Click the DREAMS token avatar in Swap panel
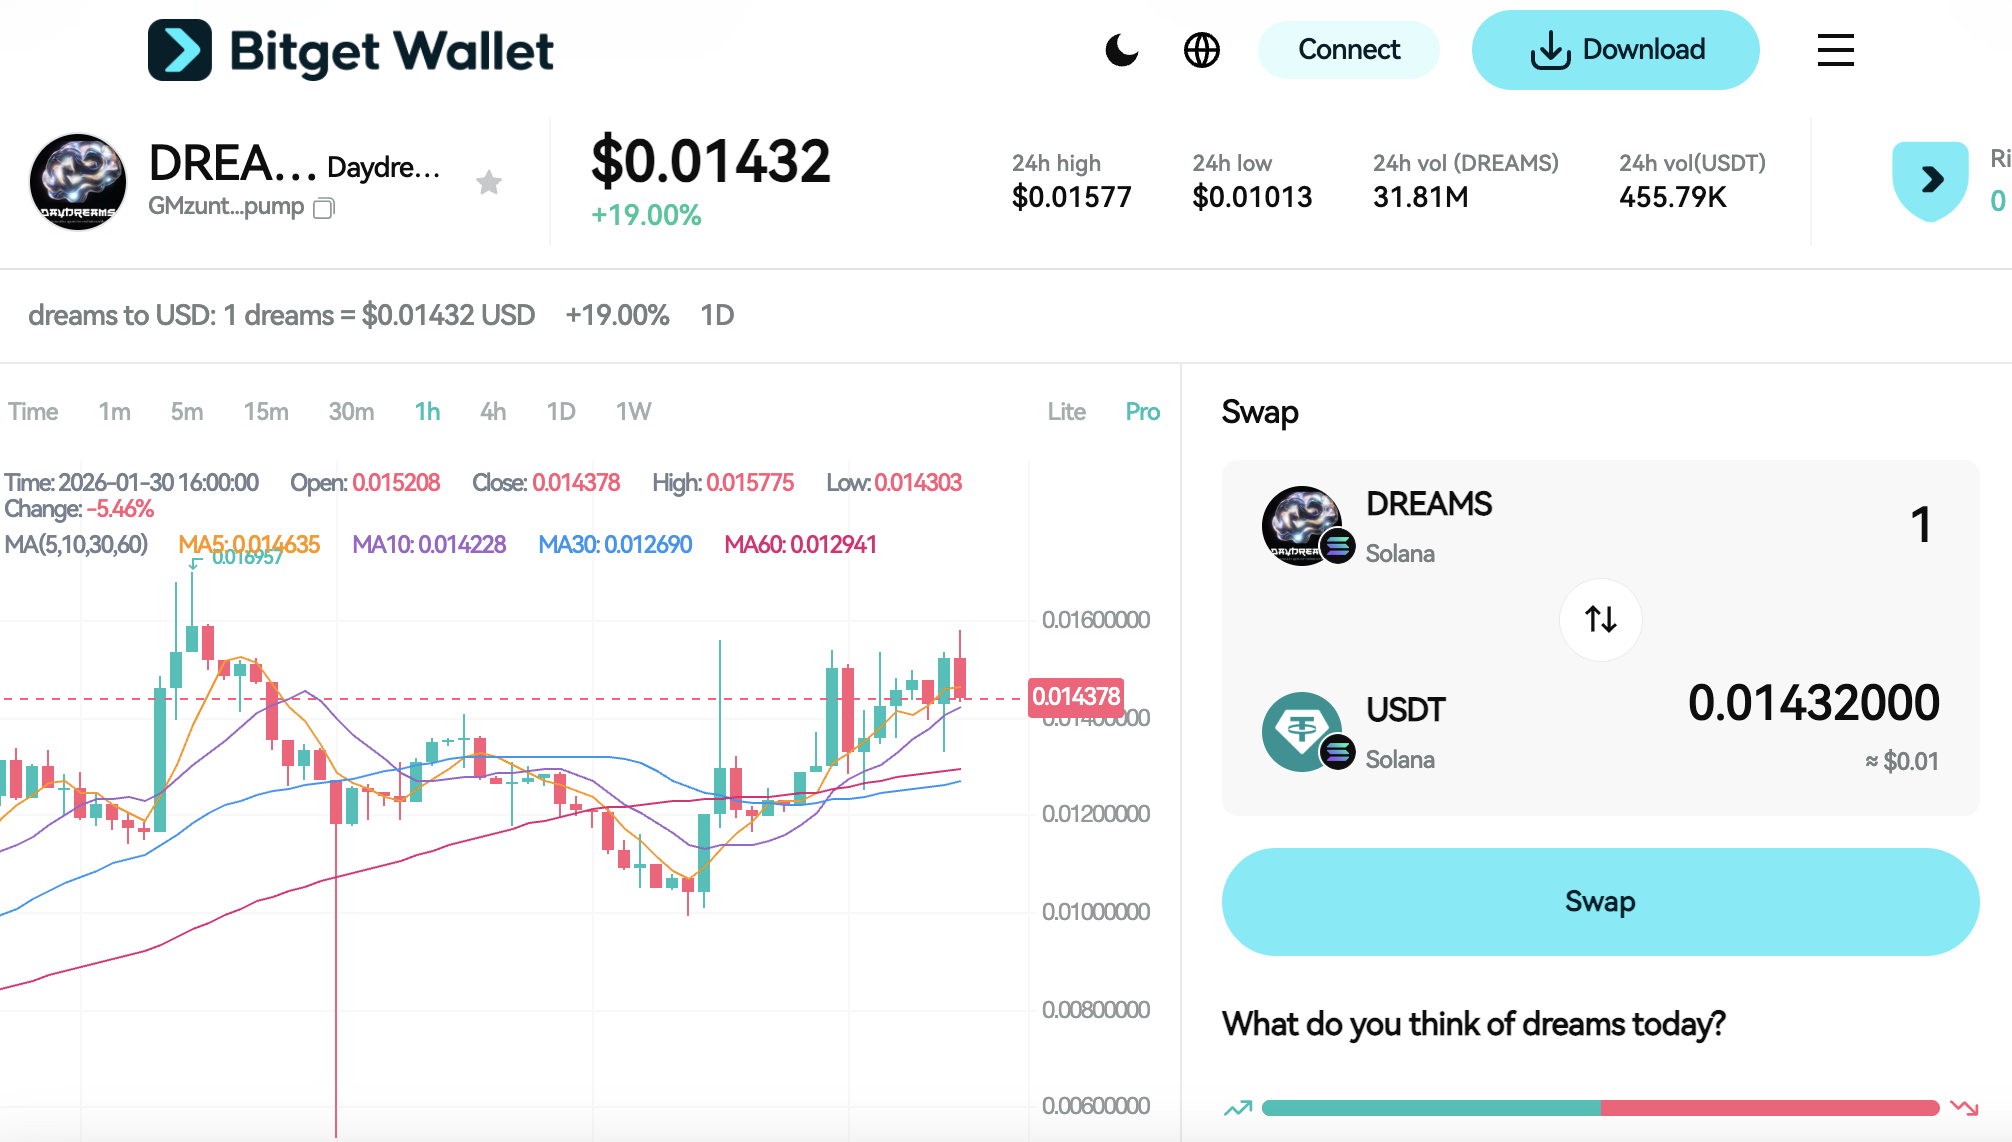Viewport: 2012px width, 1142px height. tap(1303, 527)
